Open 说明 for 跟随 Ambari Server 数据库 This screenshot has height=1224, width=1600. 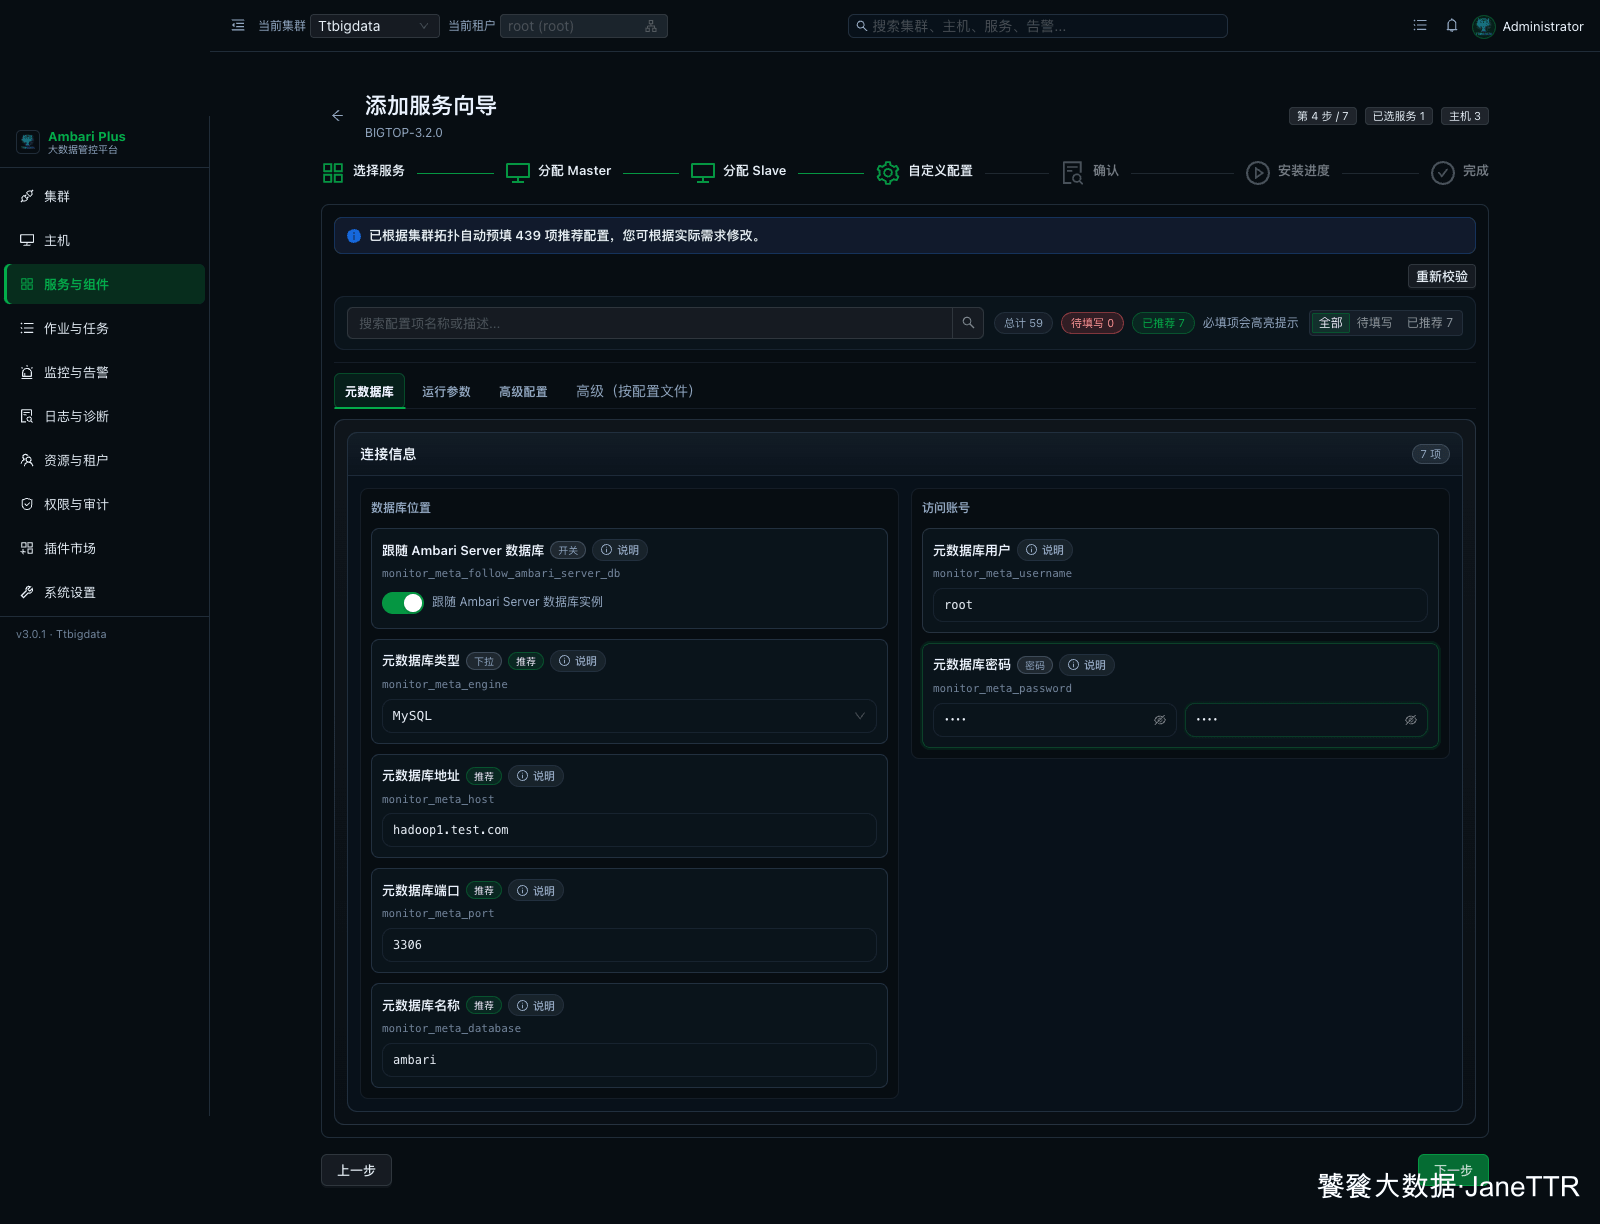coord(620,550)
